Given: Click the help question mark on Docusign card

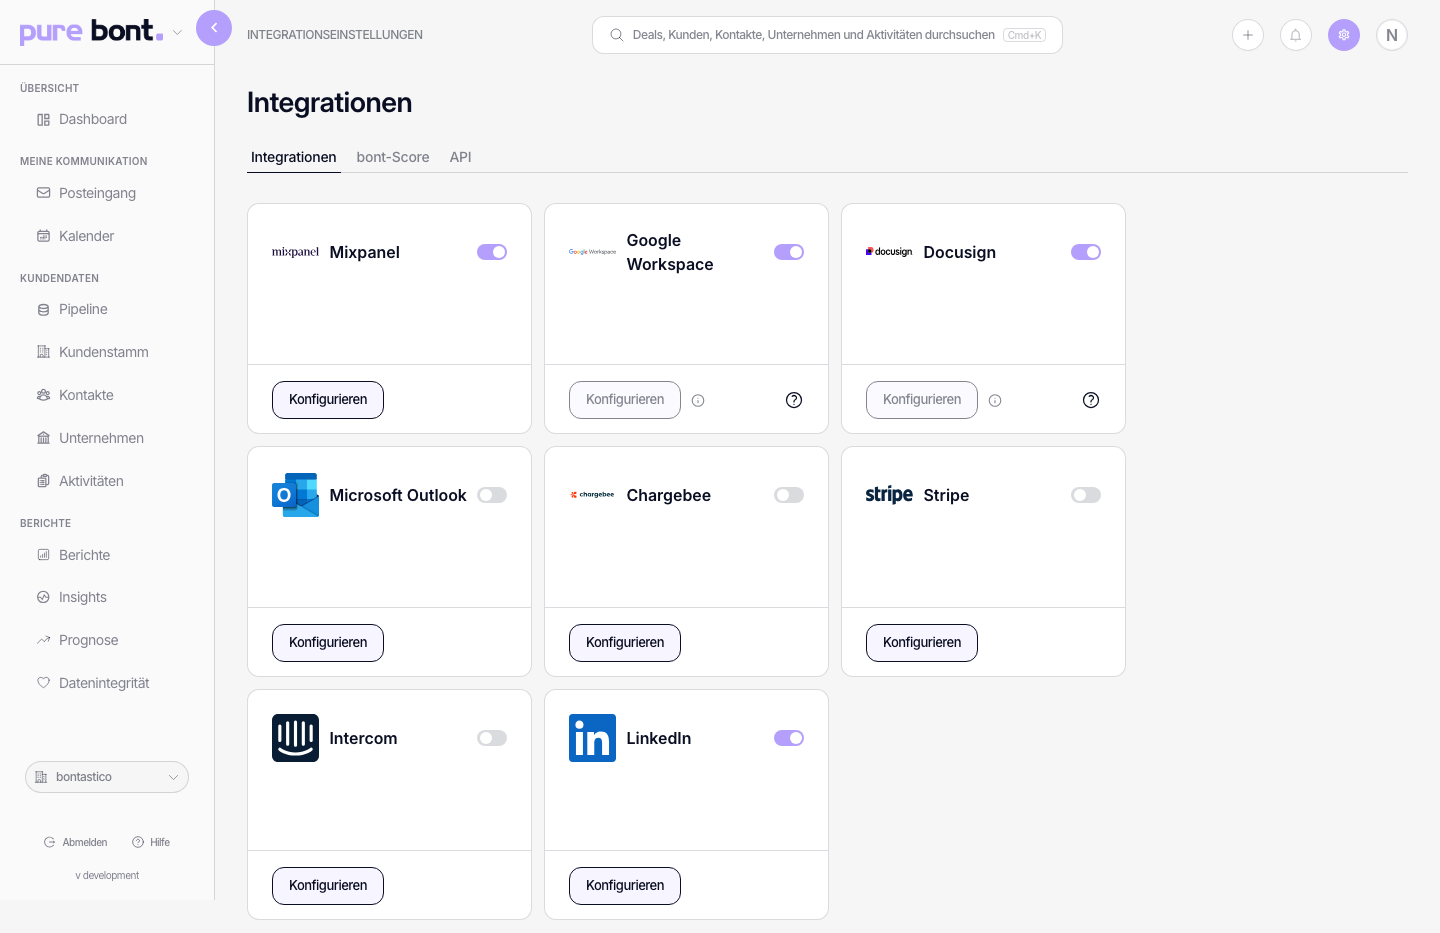Looking at the screenshot, I should (1091, 400).
